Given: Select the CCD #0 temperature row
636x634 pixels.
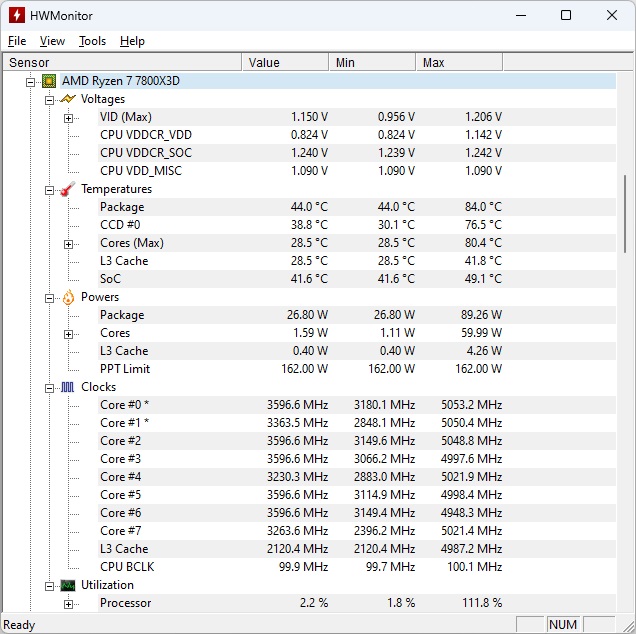Looking at the screenshot, I should (357, 225).
